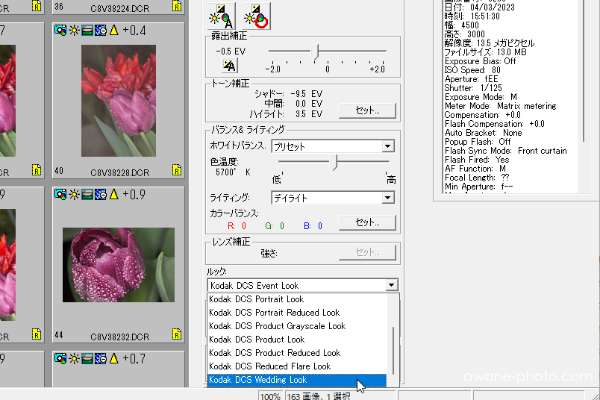Click the G 0 color balance value
Screen dimensions: 600x400
pos(275,226)
